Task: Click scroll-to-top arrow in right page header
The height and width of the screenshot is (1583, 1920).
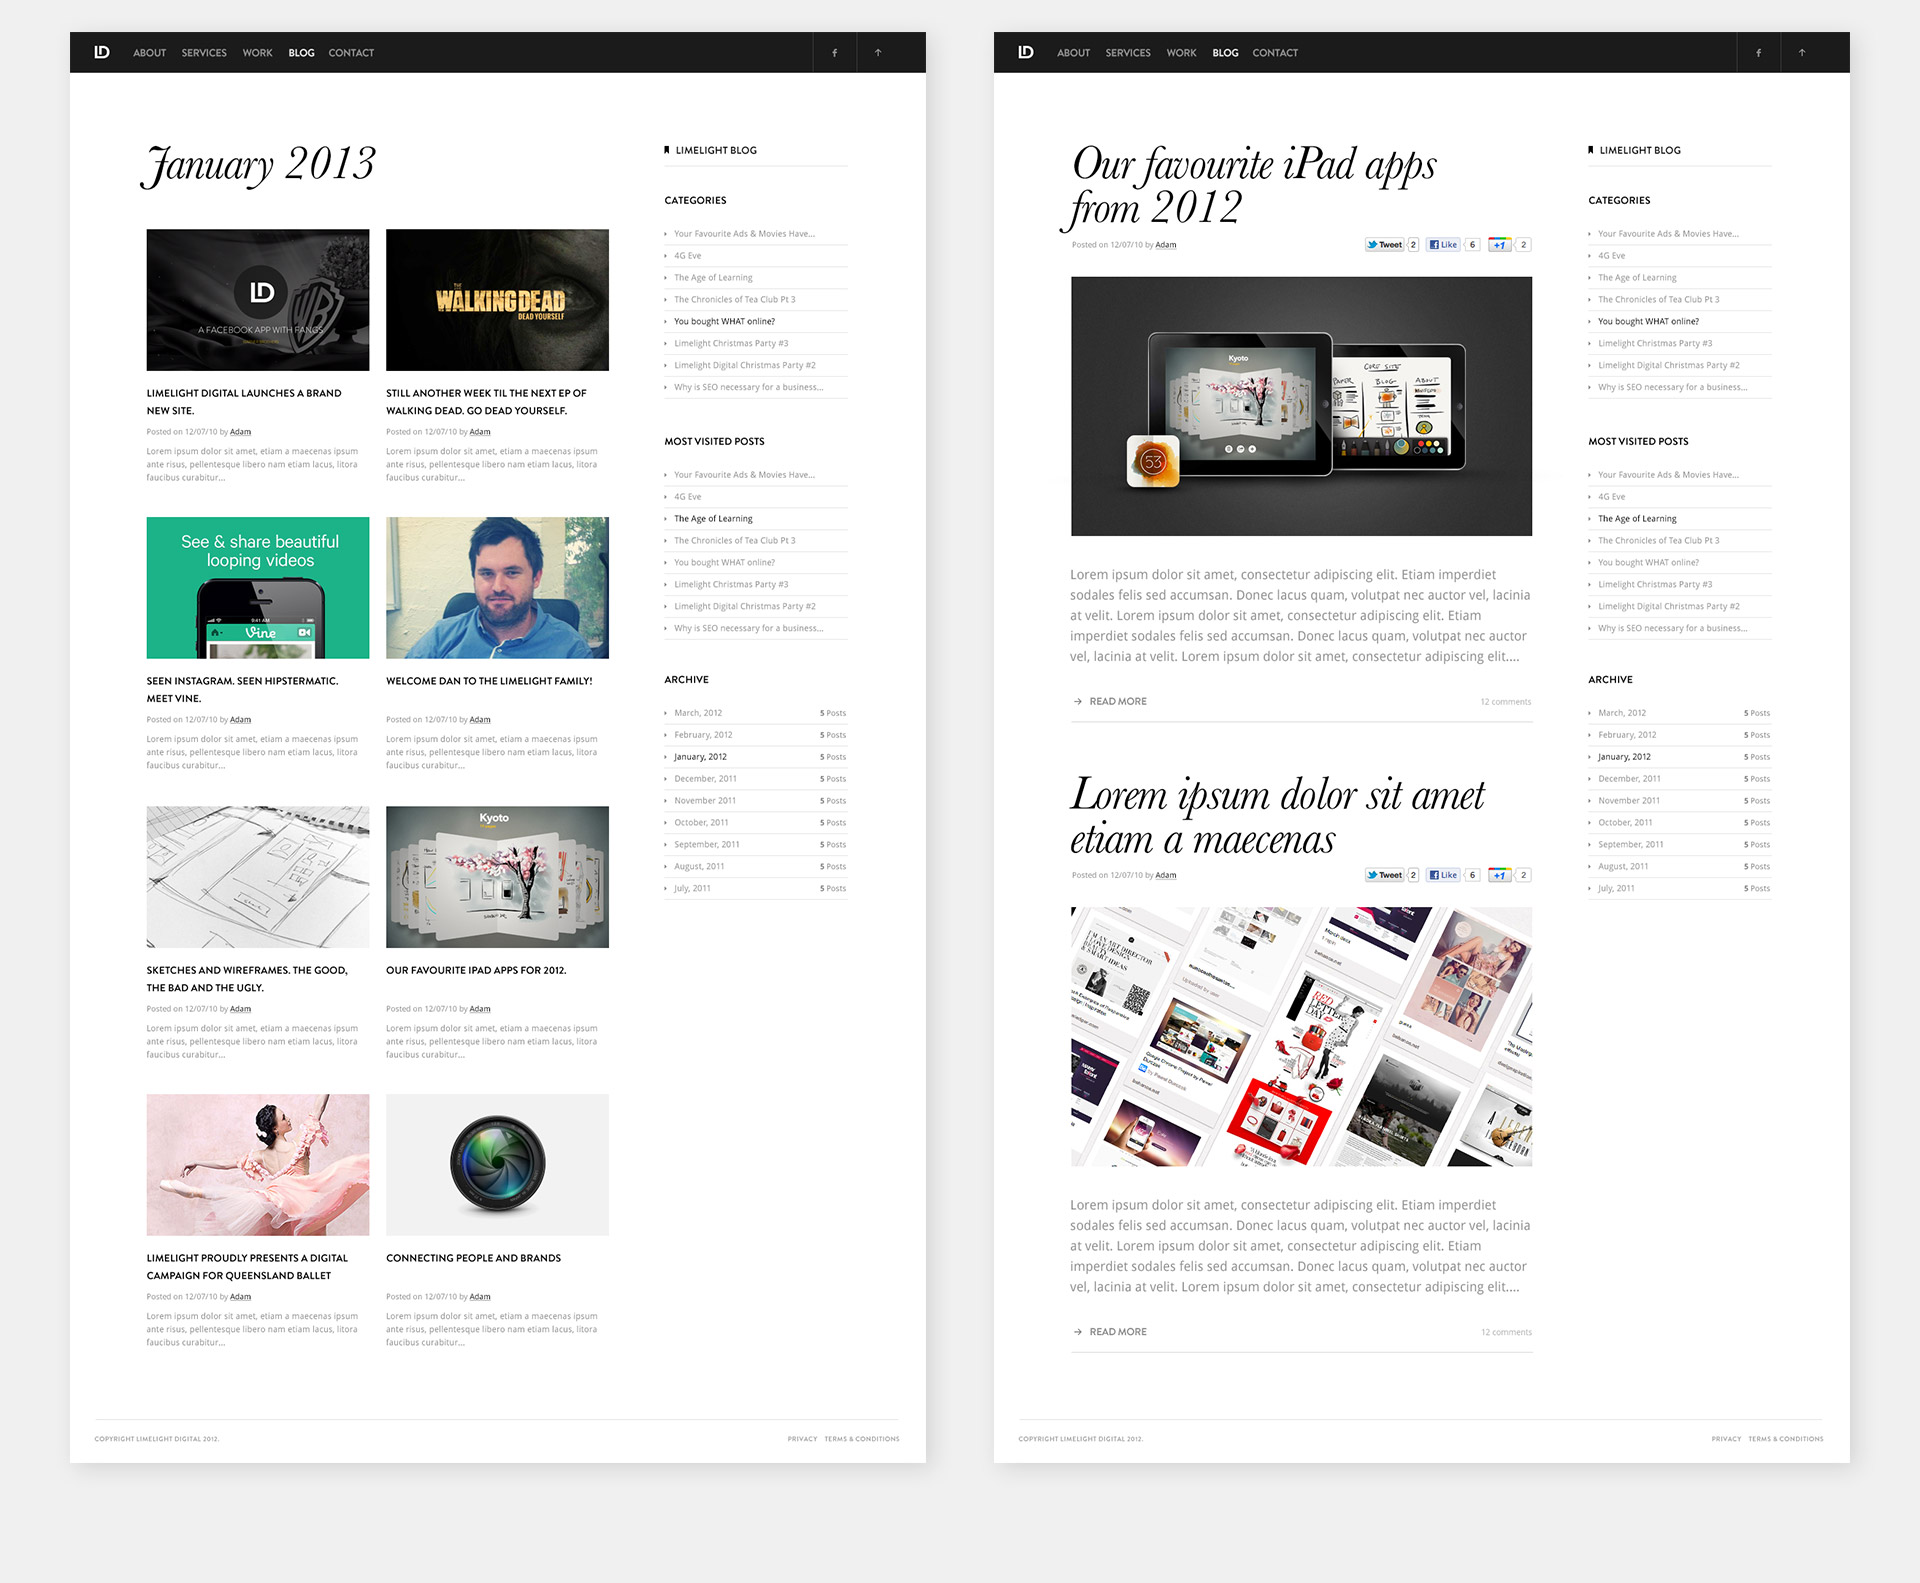Action: [x=1802, y=53]
